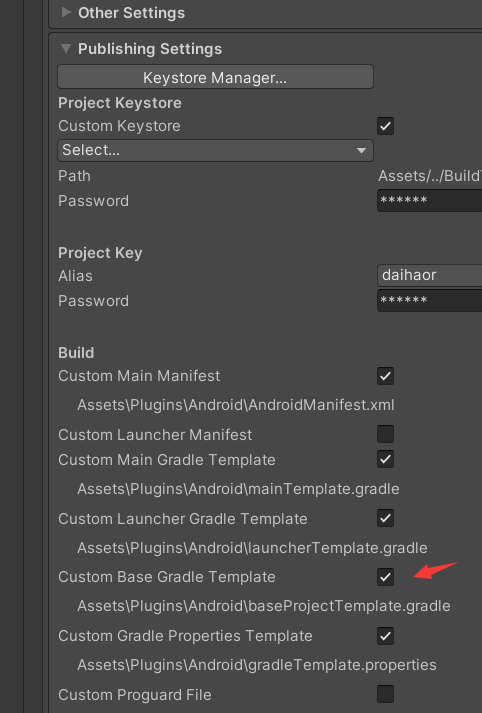Viewport: 482px width, 713px height.
Task: Toggle the Custom Keystore checkbox
Action: pos(385,126)
